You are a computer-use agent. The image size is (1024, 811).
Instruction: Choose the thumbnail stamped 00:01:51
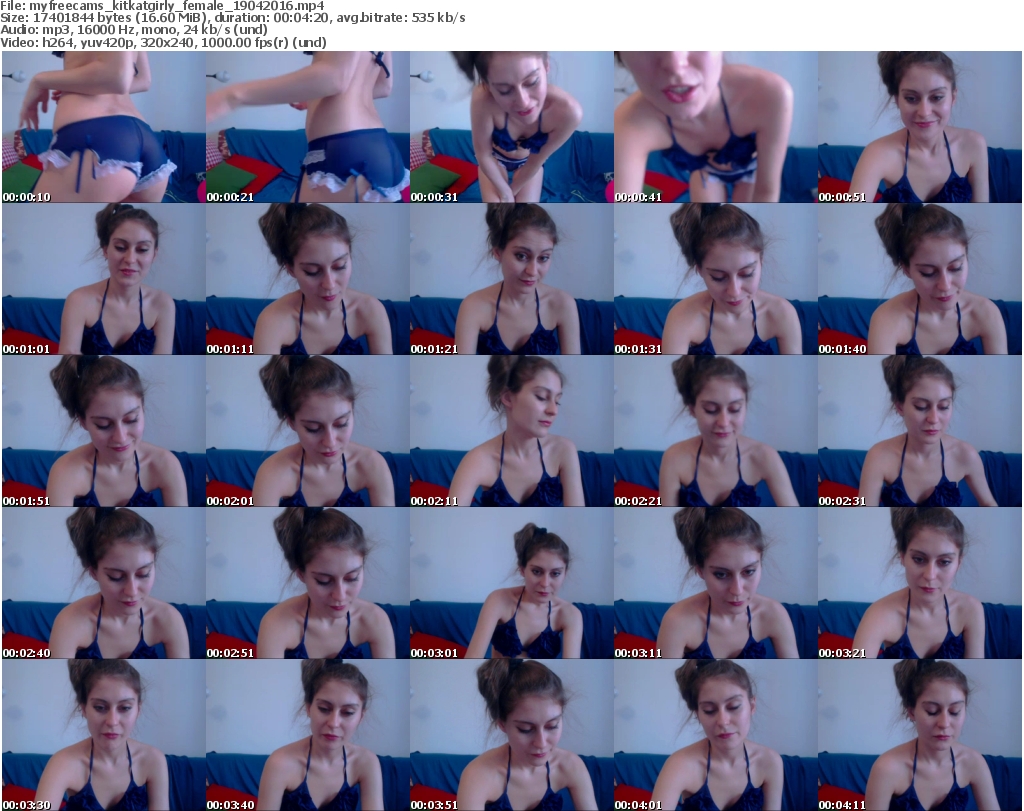click(104, 431)
